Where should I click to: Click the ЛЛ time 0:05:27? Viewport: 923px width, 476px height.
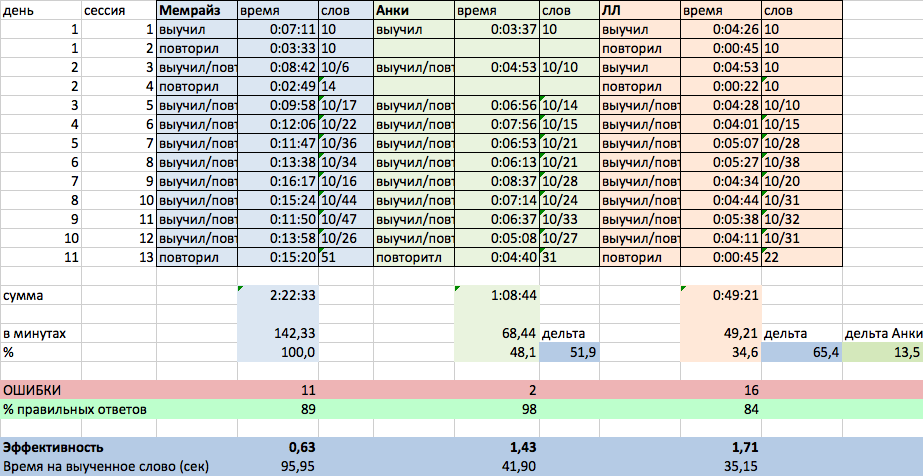[x=721, y=162]
